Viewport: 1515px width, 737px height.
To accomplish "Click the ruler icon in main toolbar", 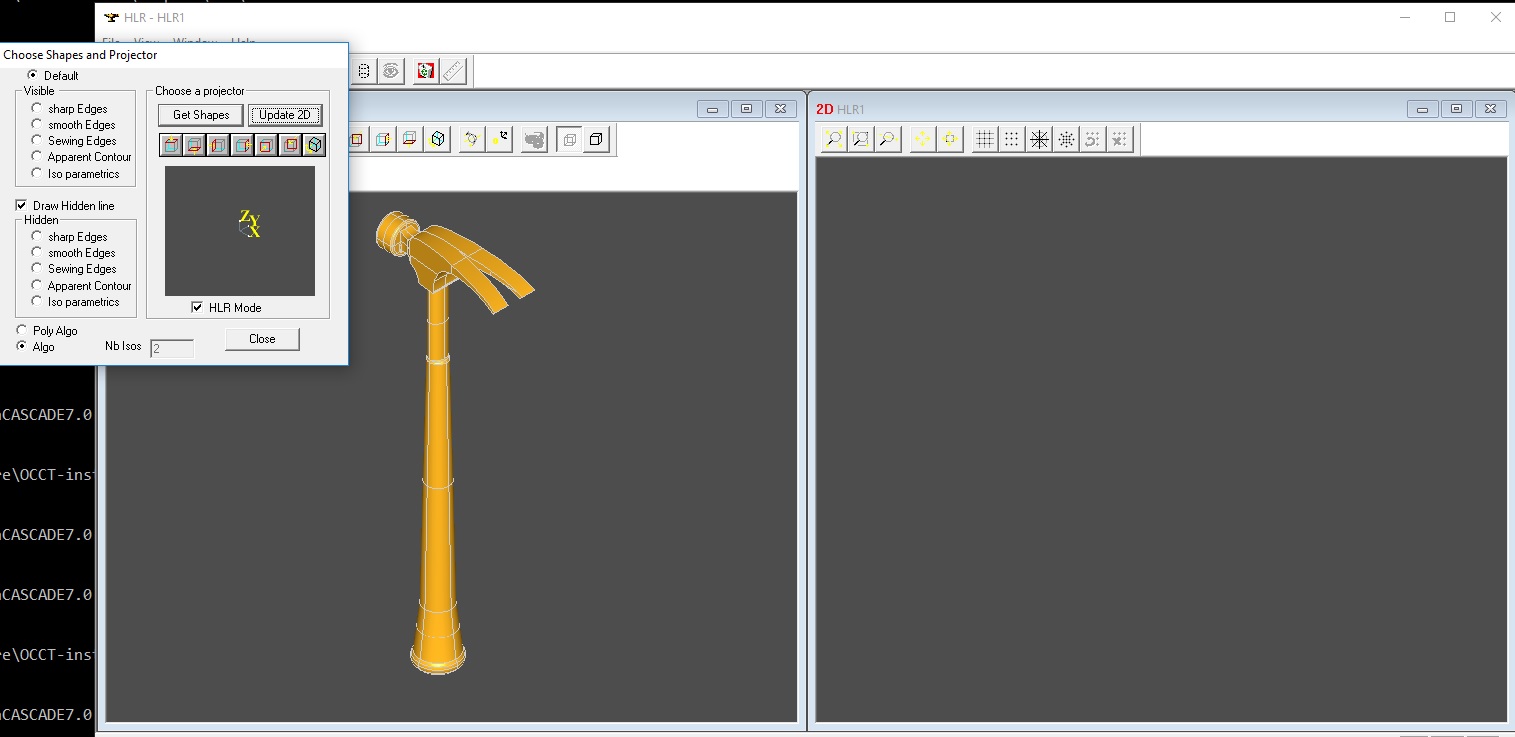I will point(454,71).
